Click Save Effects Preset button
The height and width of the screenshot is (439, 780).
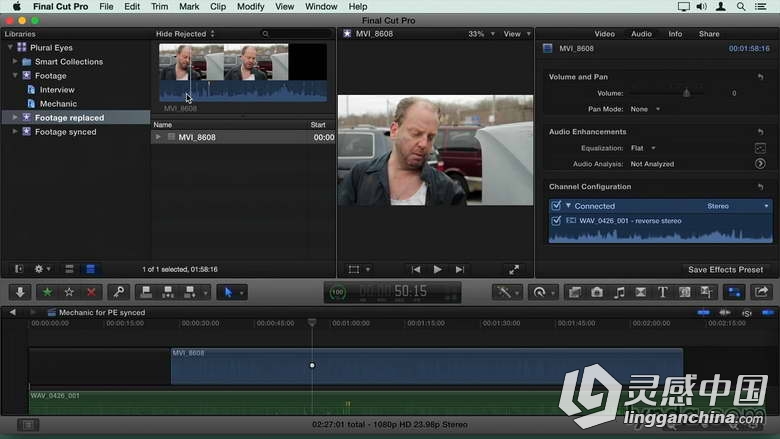tap(725, 269)
